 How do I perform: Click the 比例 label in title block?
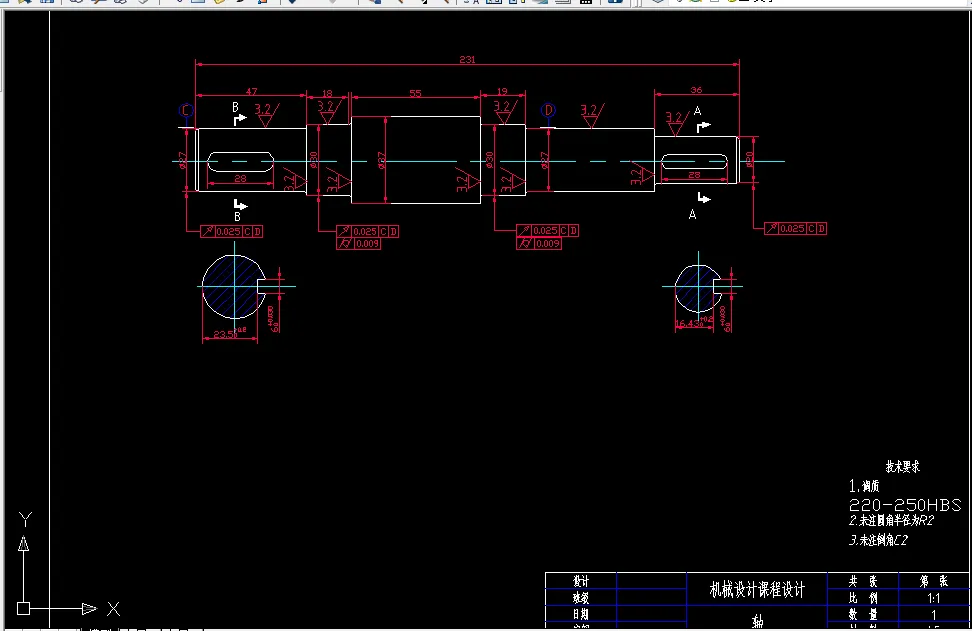tap(863, 598)
